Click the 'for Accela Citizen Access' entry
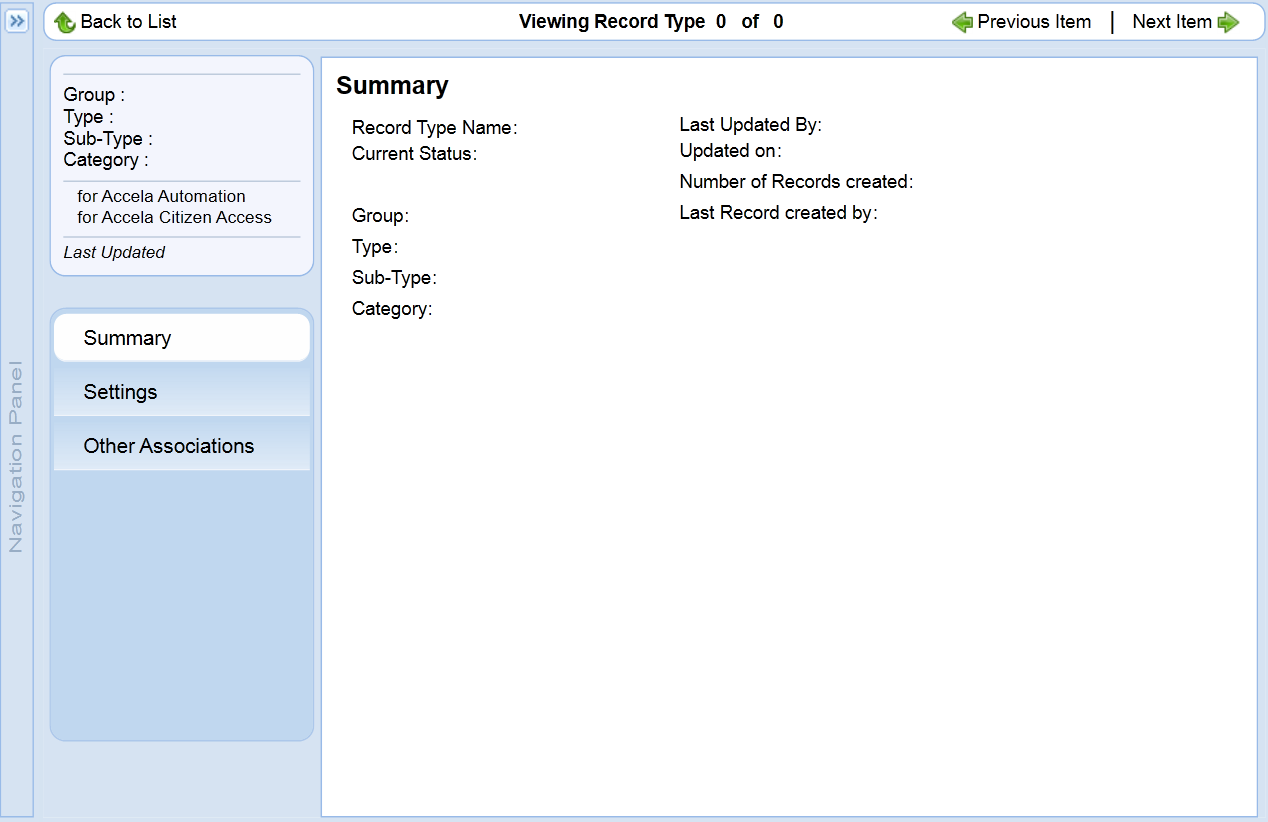 [x=174, y=217]
